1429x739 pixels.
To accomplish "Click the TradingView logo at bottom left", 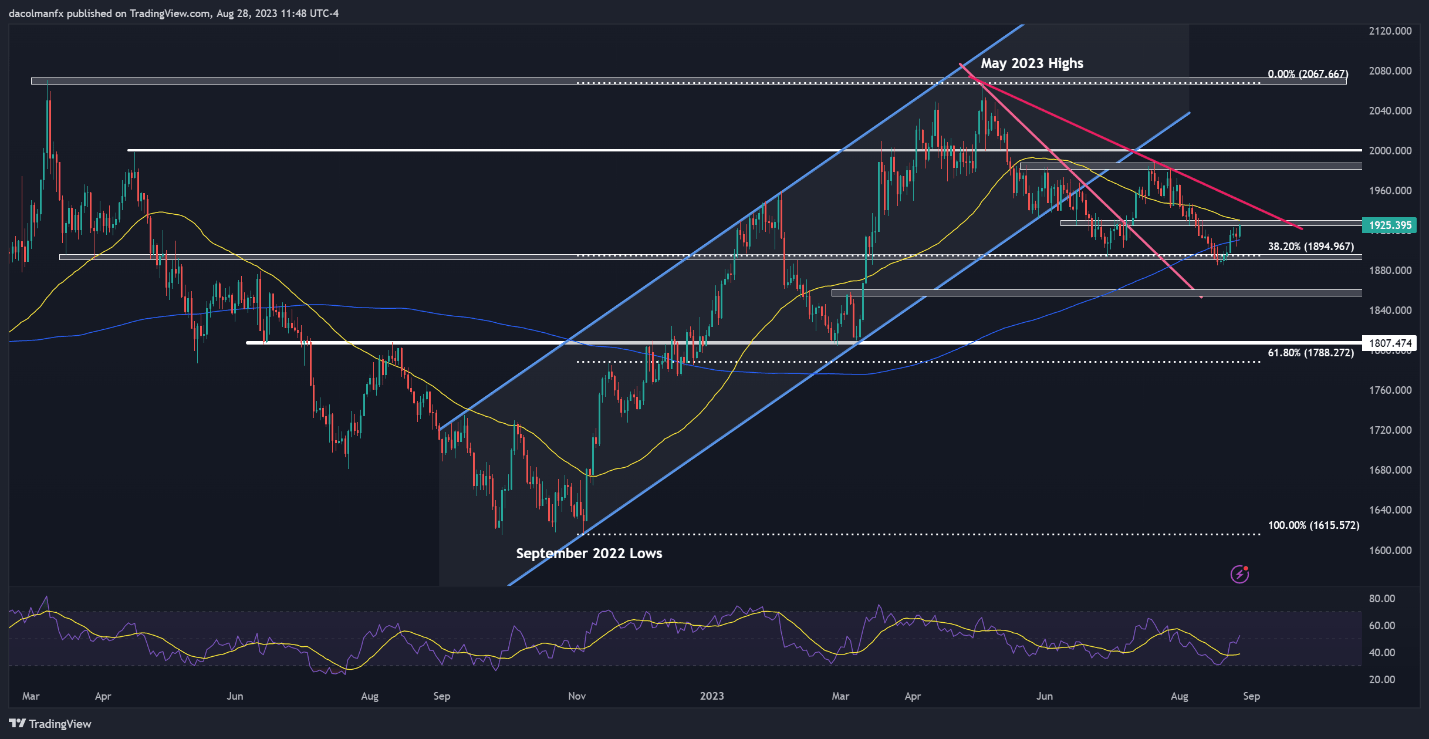I will 48,724.
